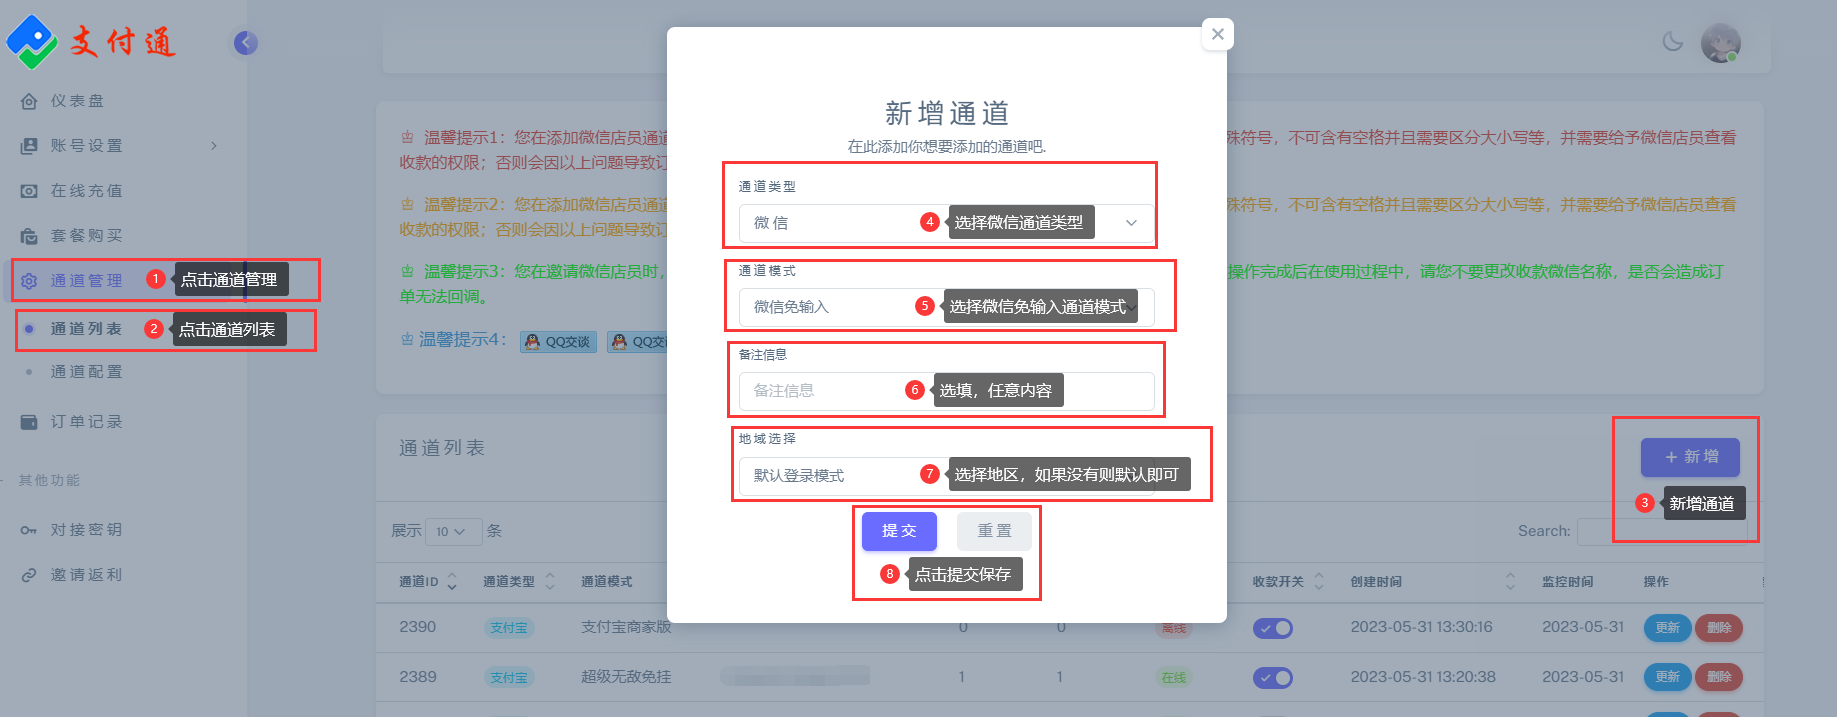Click the 在线充值 recharge icon
Screen dimensions: 1837x717
pyautogui.click(x=29, y=191)
